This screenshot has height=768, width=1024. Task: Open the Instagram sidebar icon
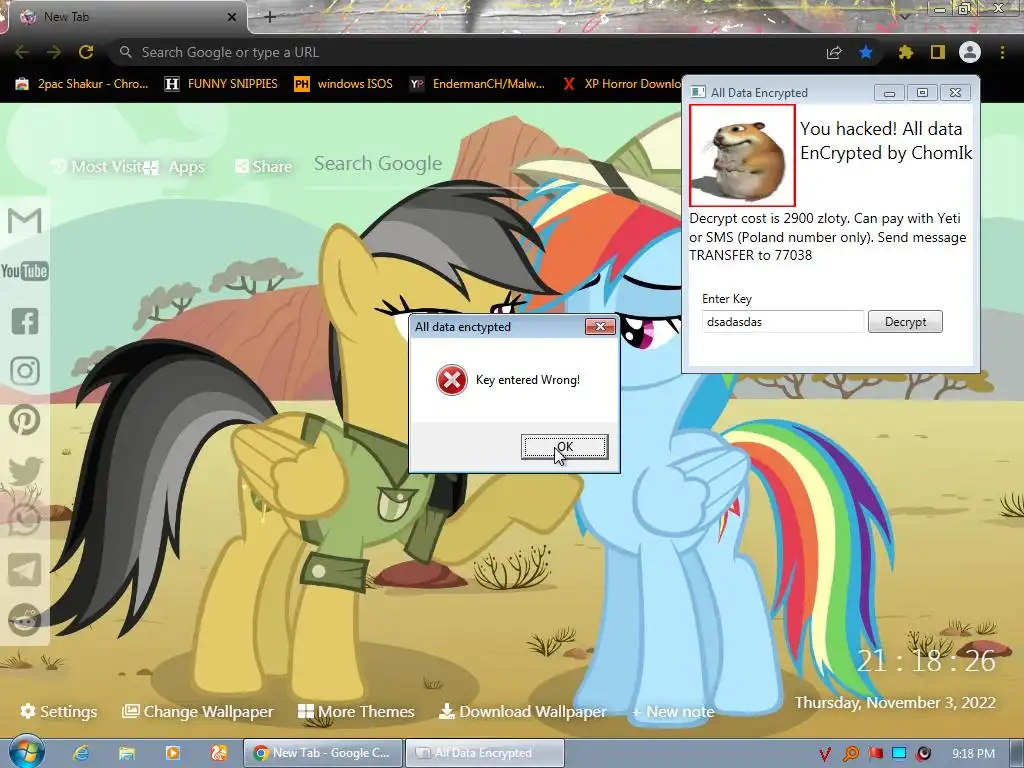pyautogui.click(x=25, y=371)
